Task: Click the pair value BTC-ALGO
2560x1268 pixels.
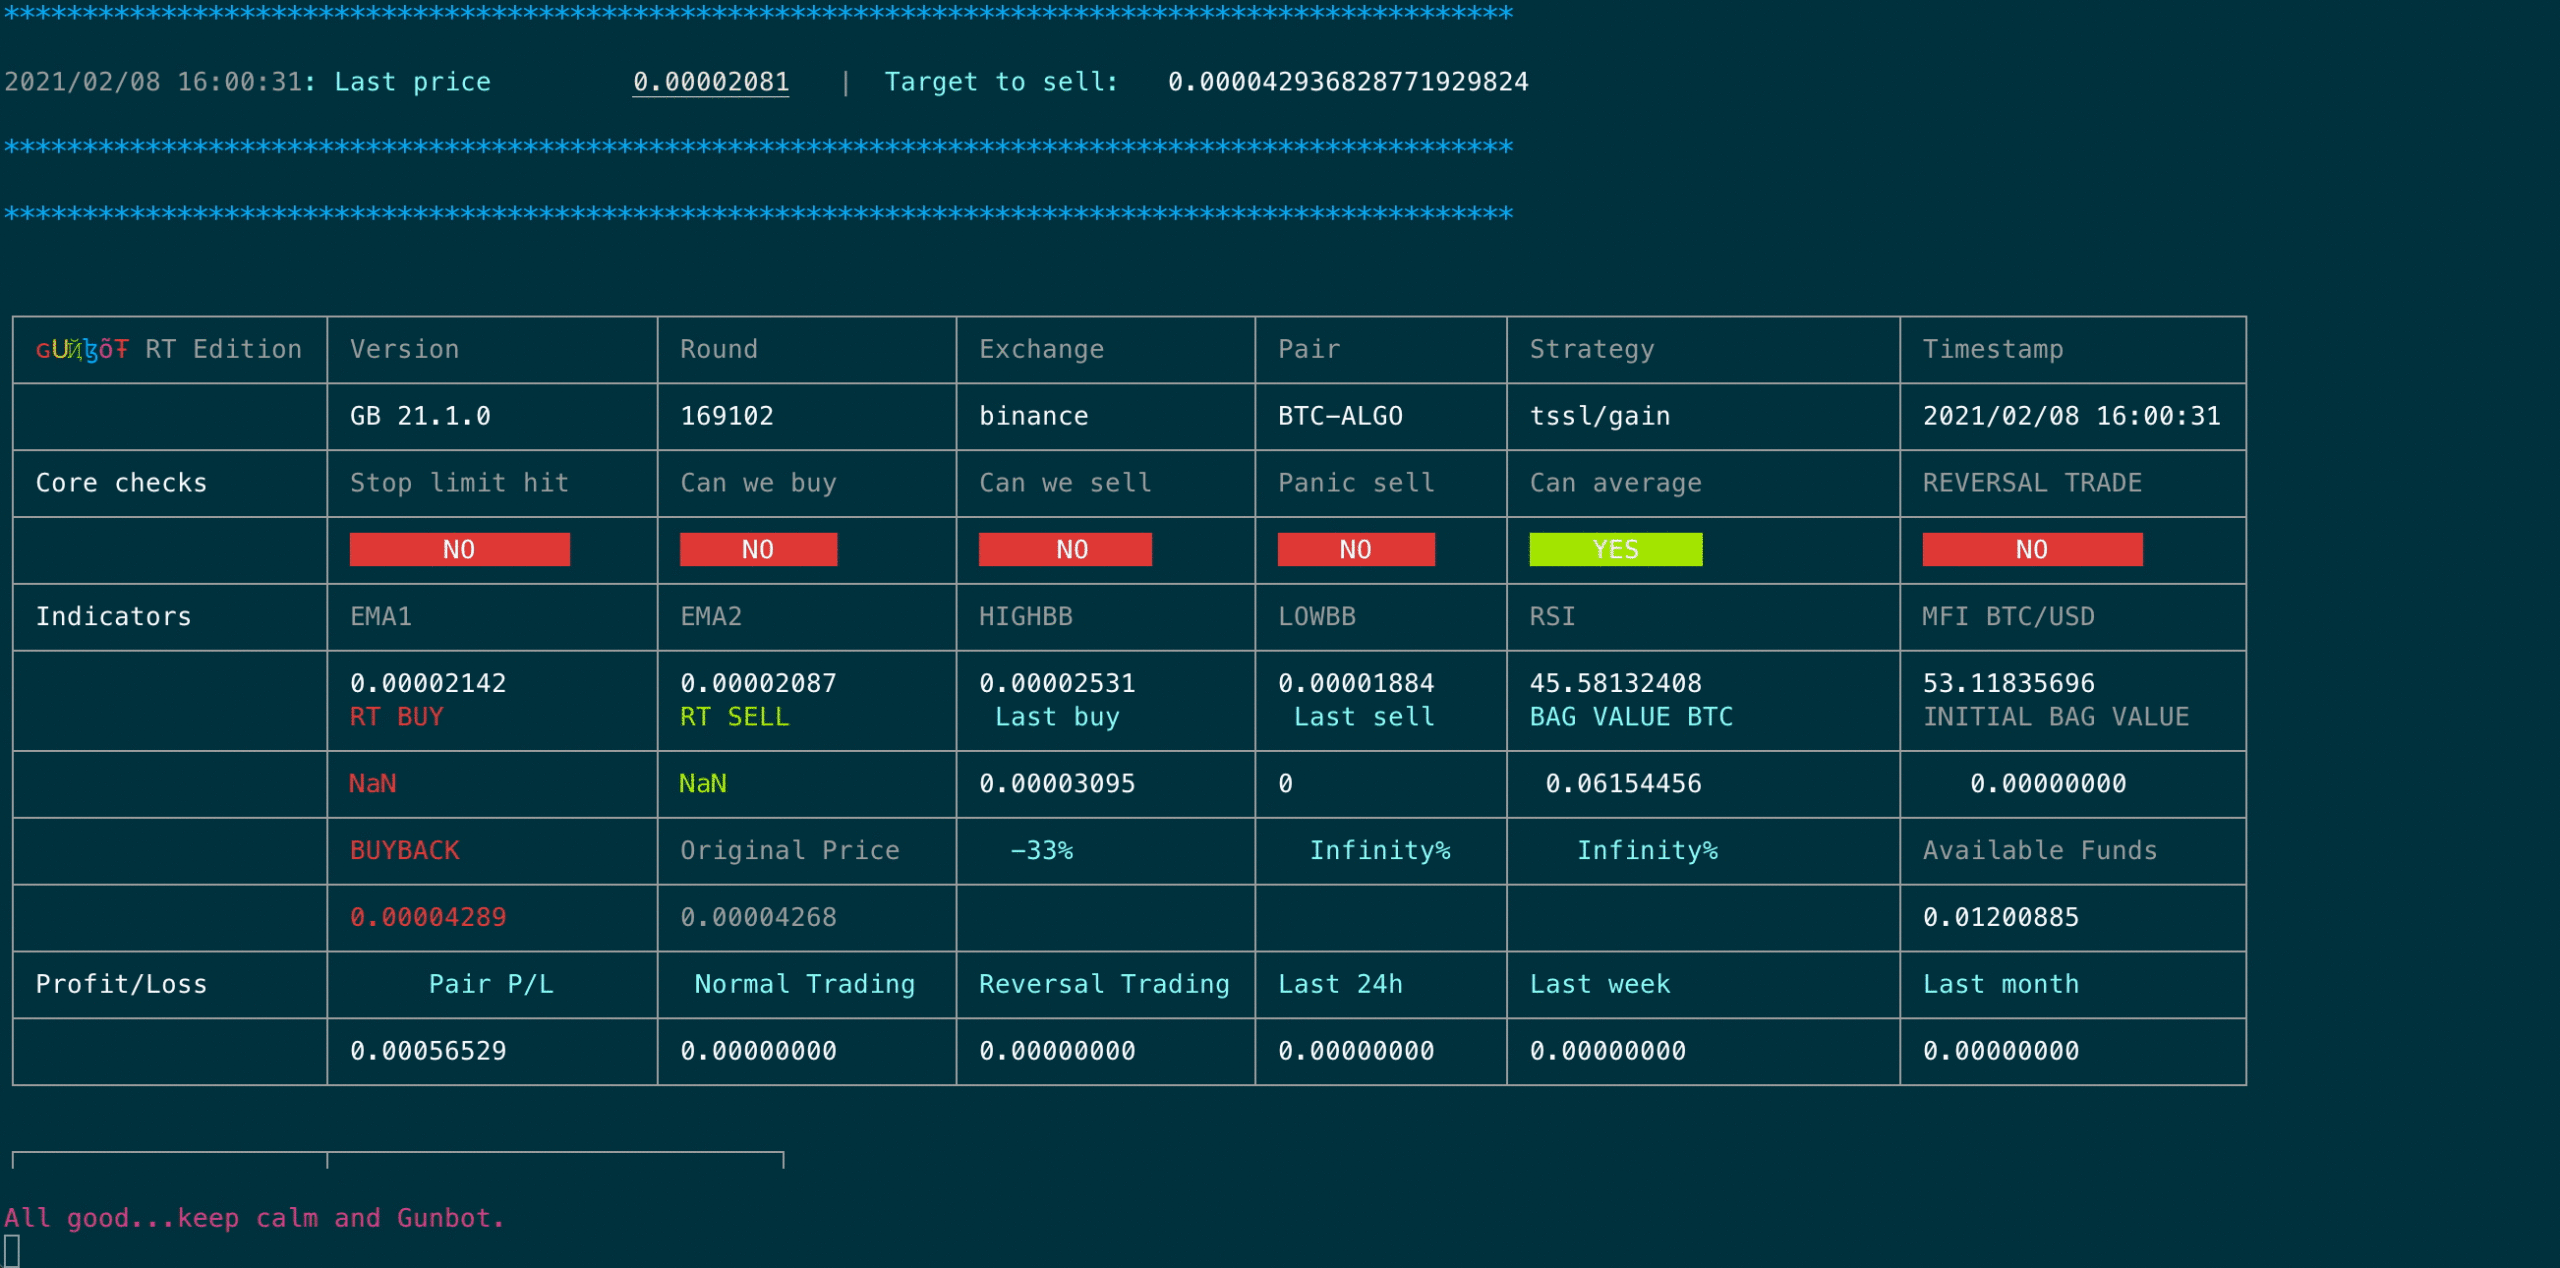Action: point(1340,416)
